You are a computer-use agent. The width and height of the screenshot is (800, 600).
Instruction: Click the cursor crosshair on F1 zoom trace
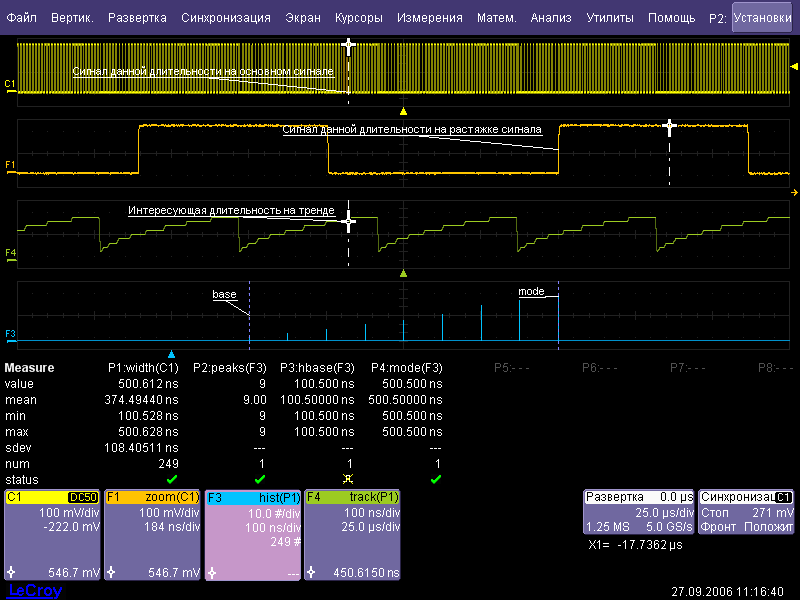[670, 127]
